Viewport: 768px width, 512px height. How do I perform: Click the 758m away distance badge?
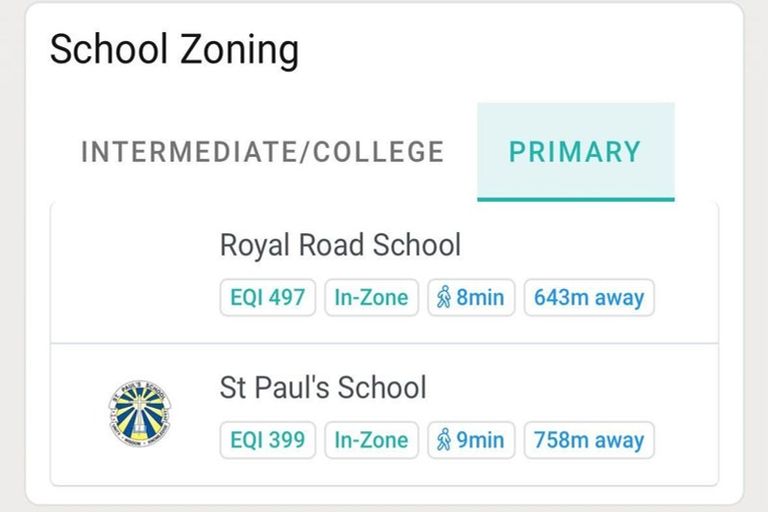pyautogui.click(x=589, y=440)
